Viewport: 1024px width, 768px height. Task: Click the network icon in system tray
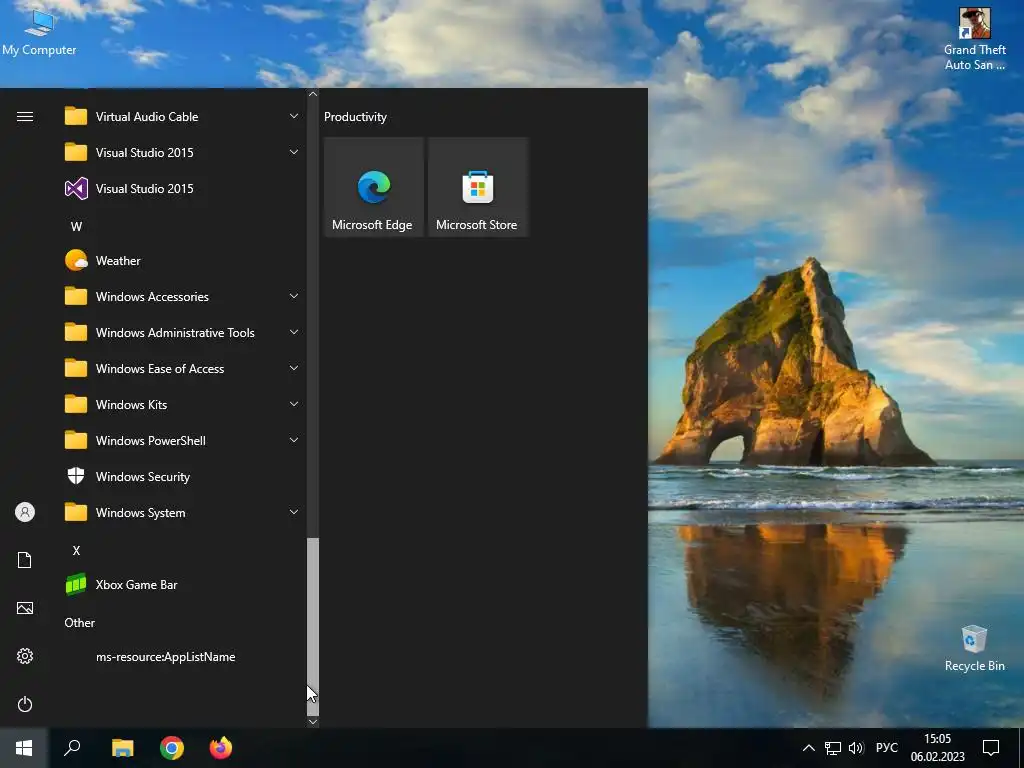tap(833, 748)
